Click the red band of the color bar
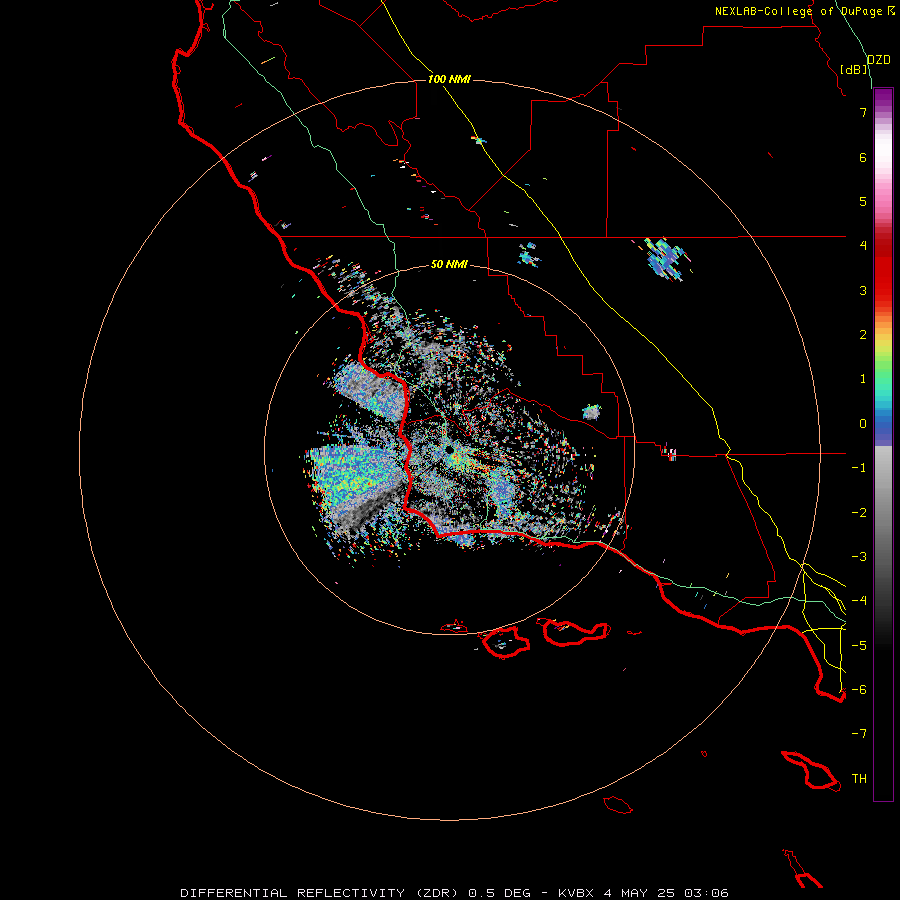 (x=883, y=270)
